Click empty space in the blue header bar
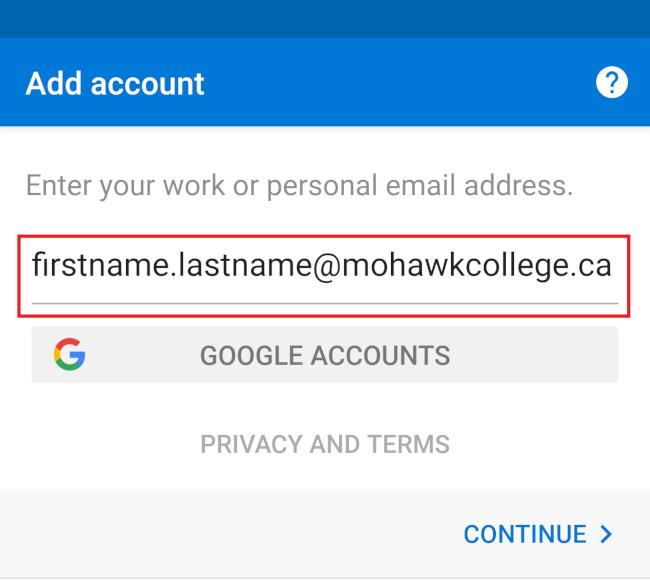 (x=400, y=83)
